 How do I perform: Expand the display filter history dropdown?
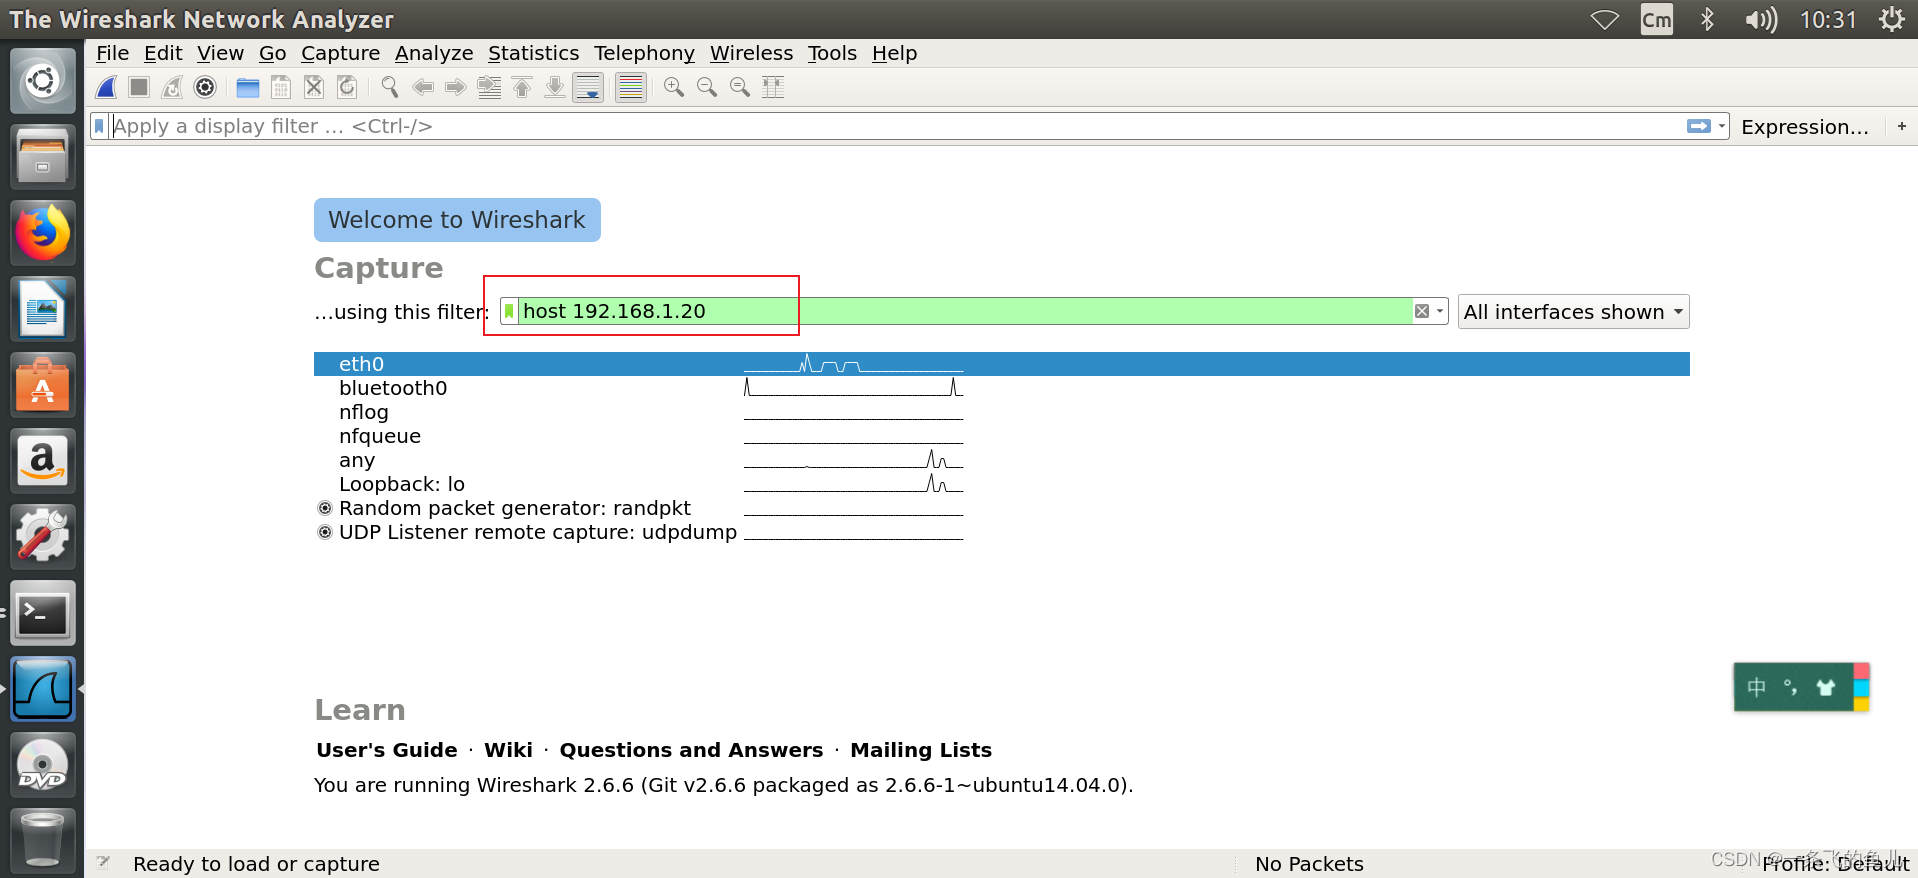(x=1722, y=126)
